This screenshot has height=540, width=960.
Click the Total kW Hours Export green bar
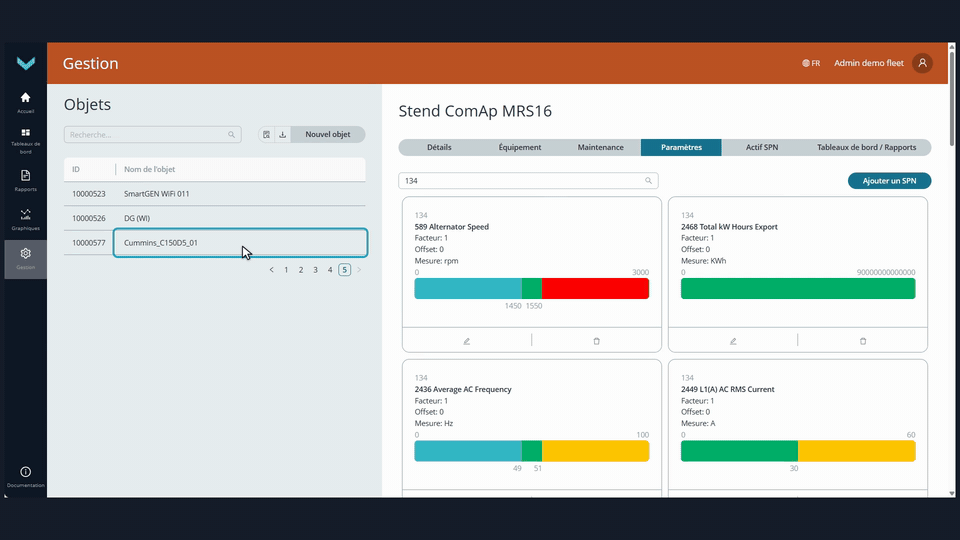[798, 288]
